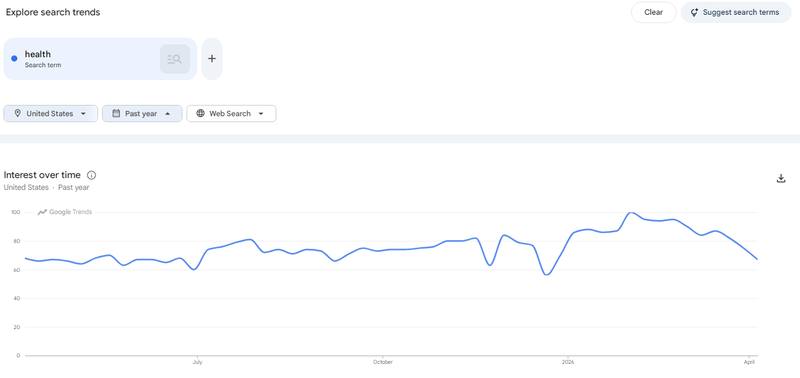Viewport: 800px width, 378px height.
Task: Open Suggest search terms
Action: pos(736,12)
